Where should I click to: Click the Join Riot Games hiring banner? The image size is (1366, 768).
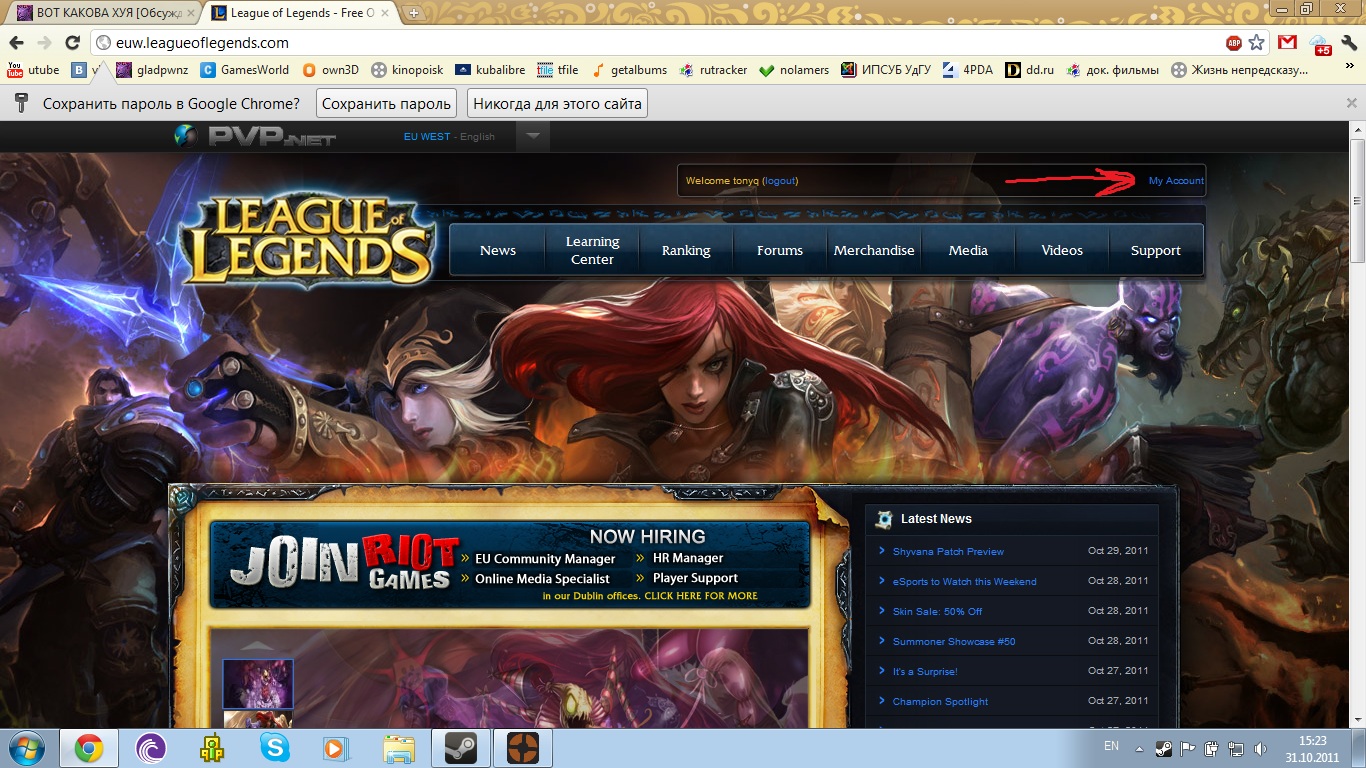[x=510, y=565]
